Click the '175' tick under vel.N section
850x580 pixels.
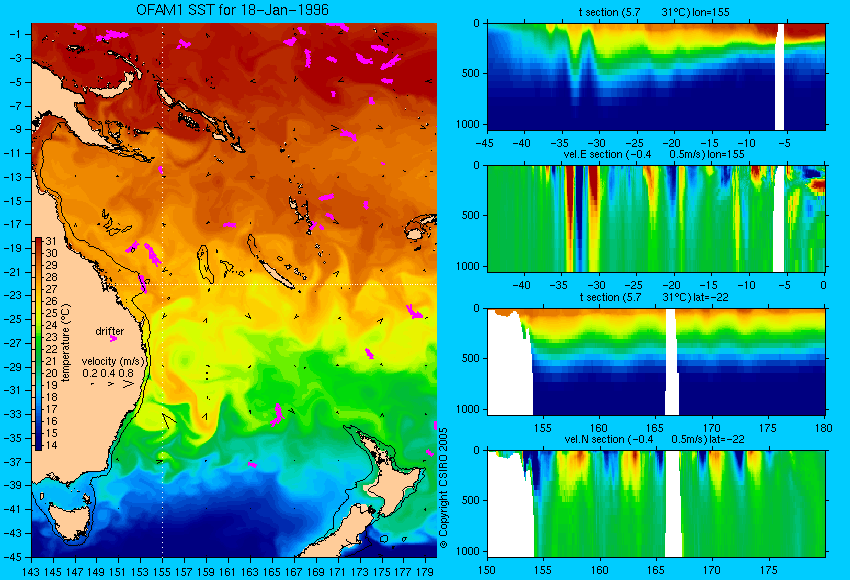click(768, 570)
